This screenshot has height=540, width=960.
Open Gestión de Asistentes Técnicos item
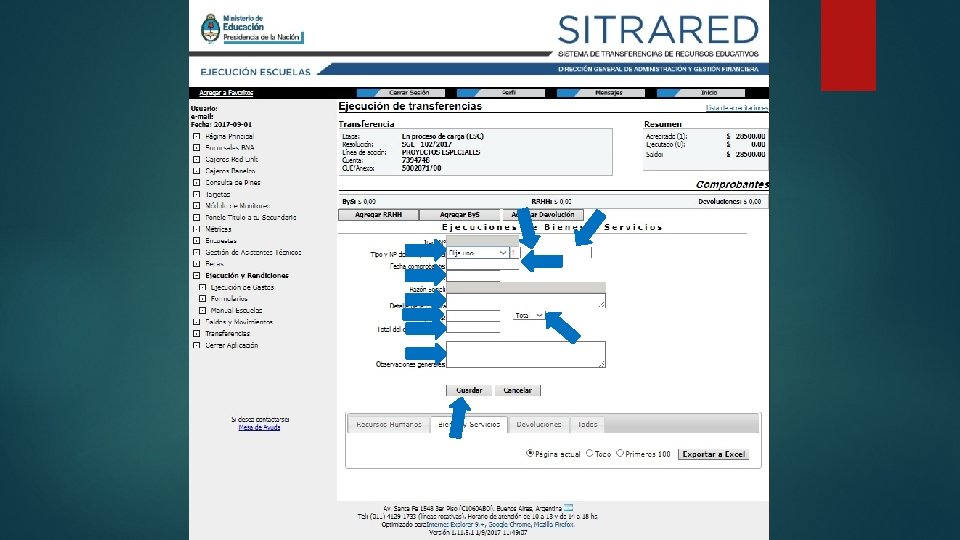253,252
